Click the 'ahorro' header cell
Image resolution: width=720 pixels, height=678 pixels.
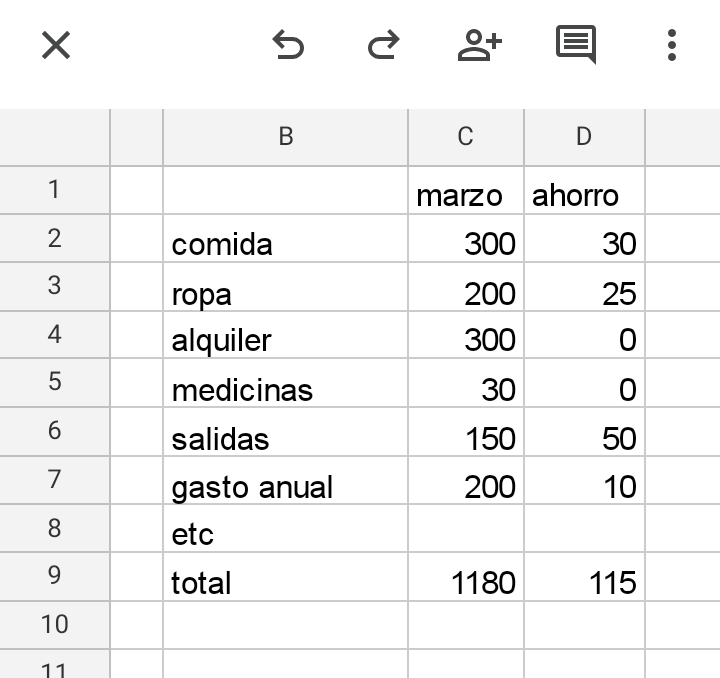[584, 193]
